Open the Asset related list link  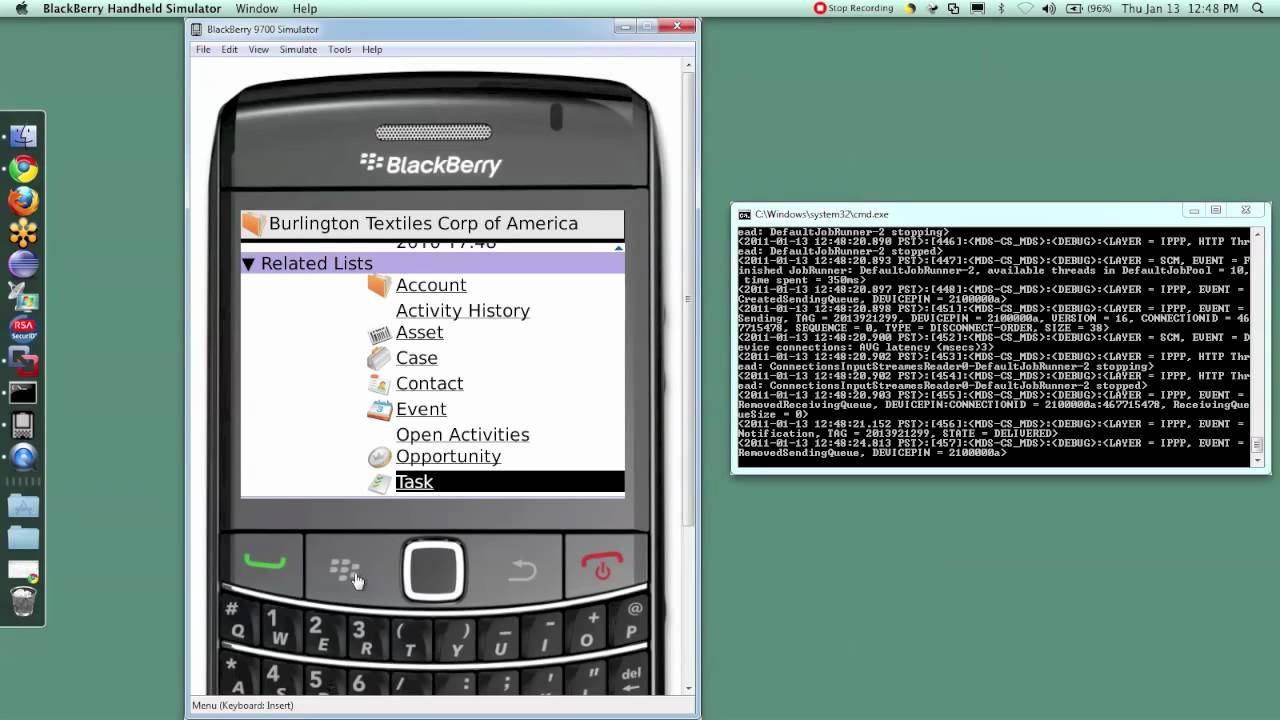[x=419, y=333]
